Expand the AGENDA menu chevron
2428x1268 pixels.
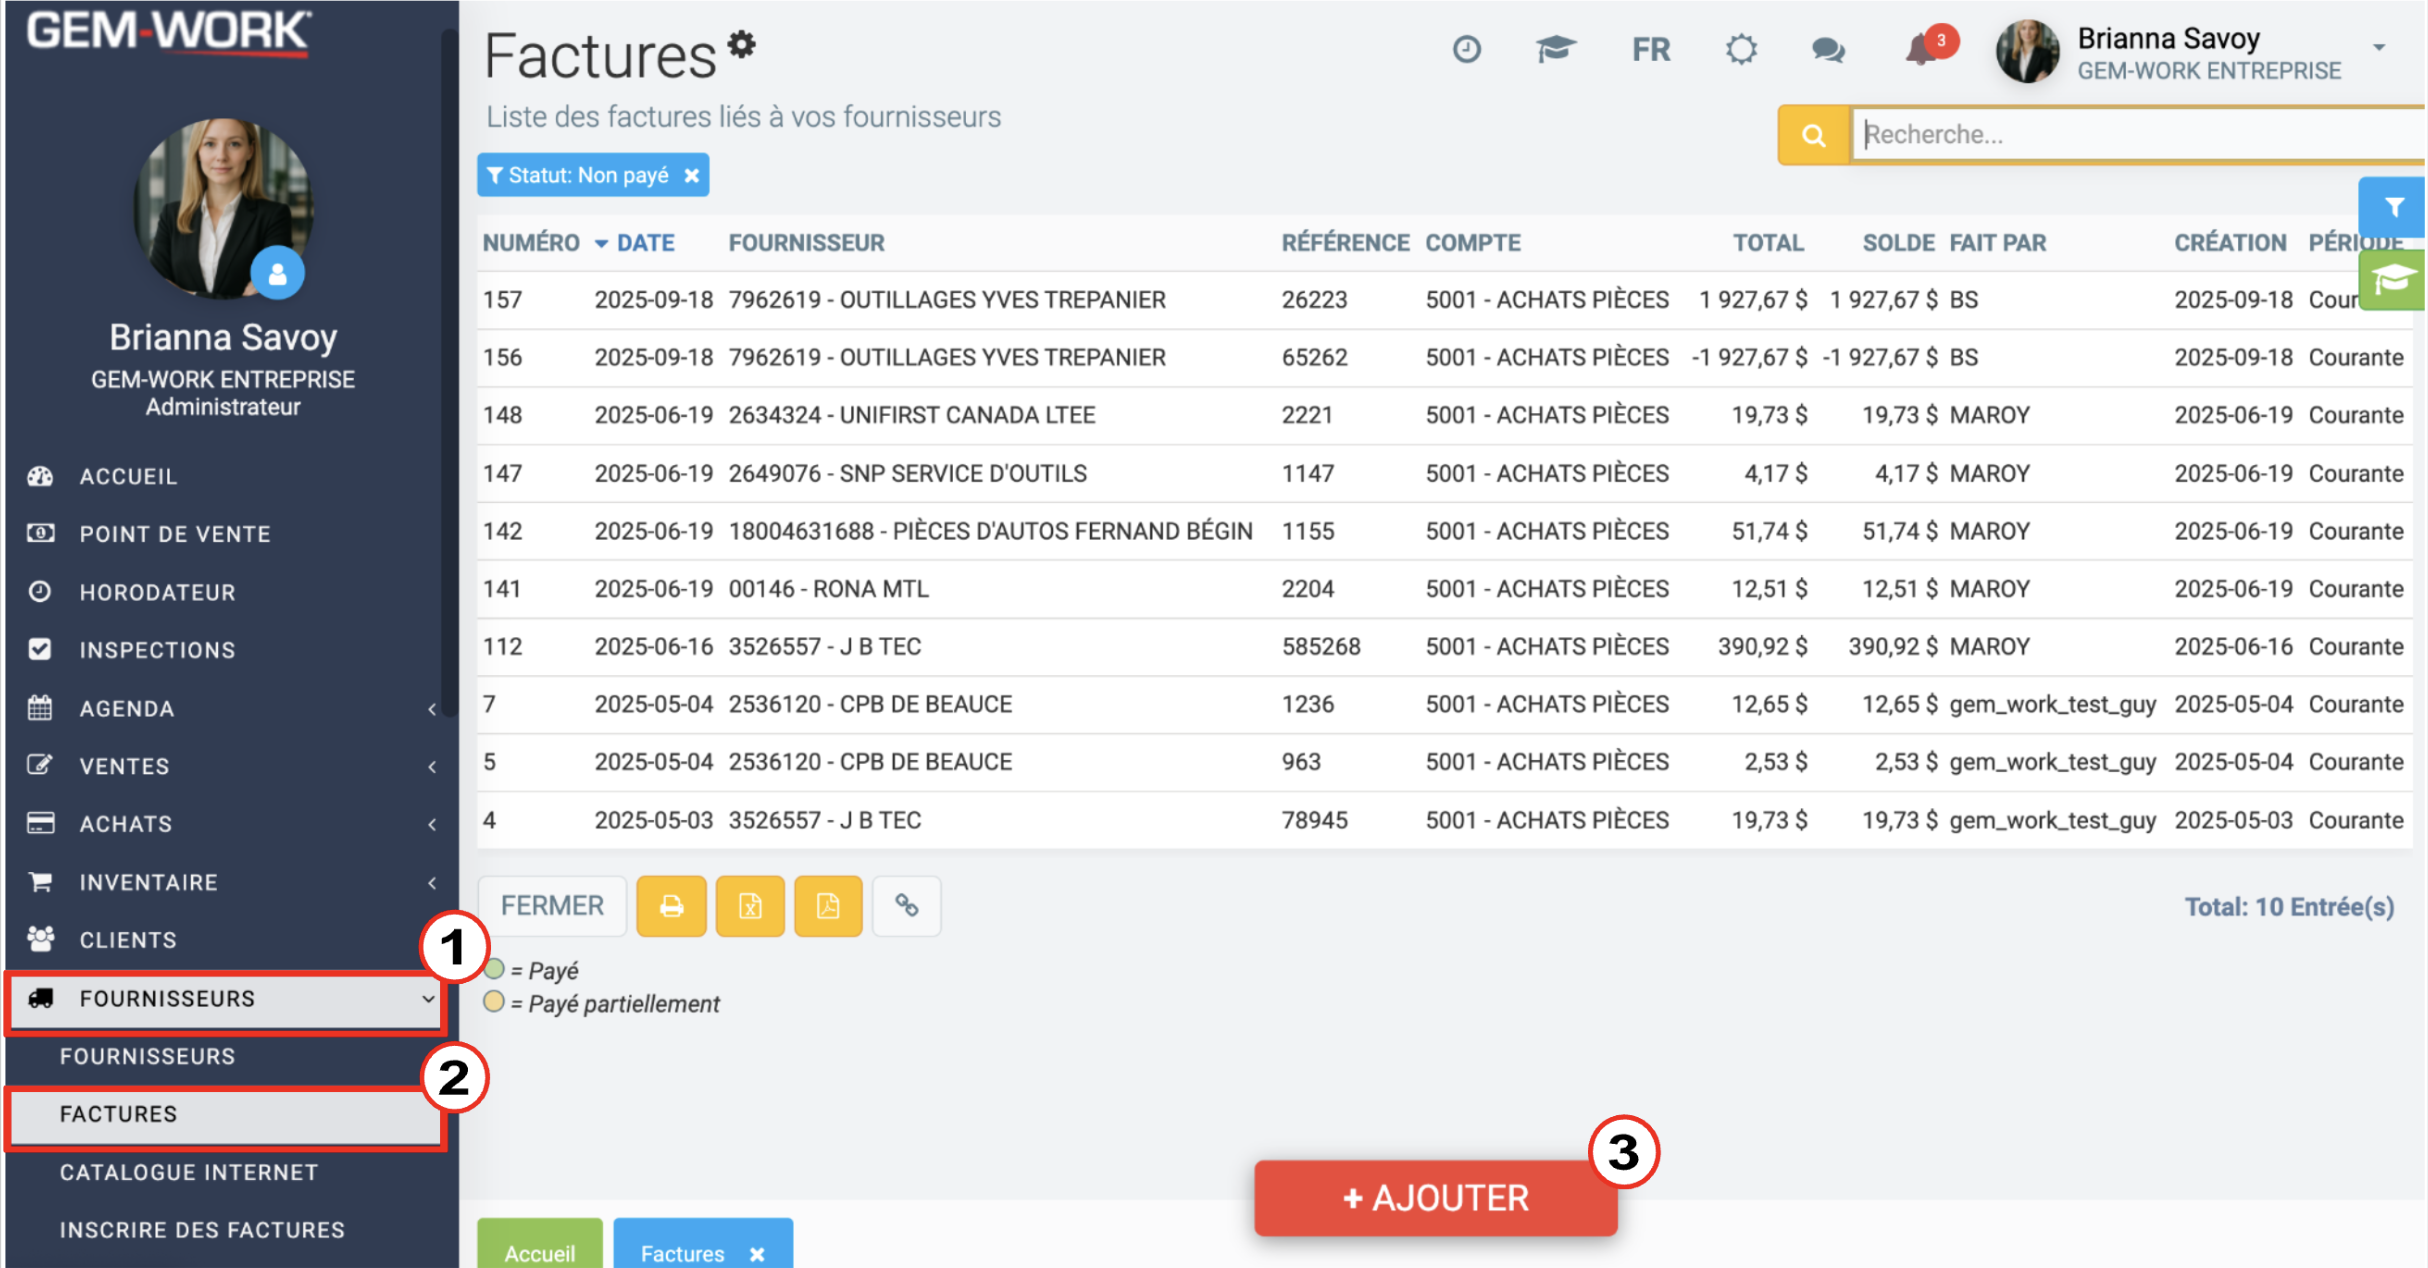[431, 709]
